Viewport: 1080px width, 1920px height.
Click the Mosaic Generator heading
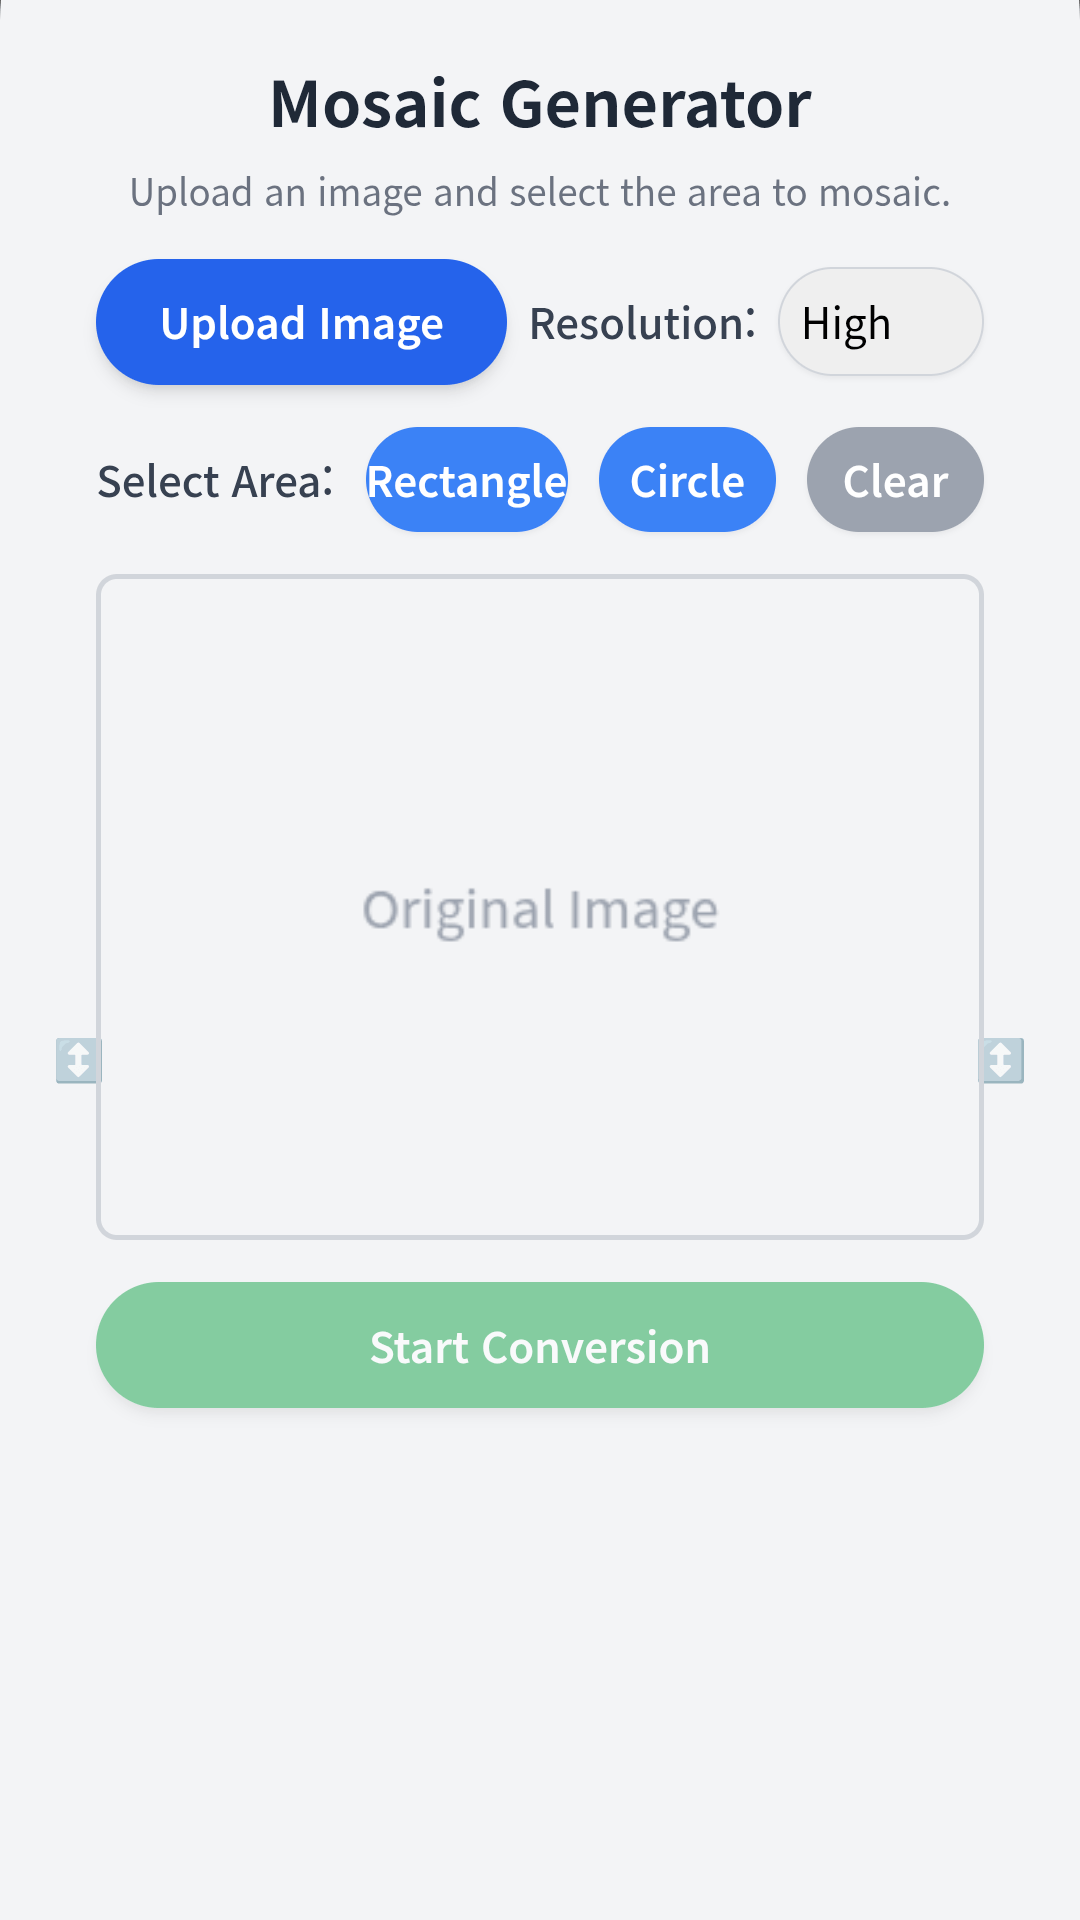pos(540,104)
